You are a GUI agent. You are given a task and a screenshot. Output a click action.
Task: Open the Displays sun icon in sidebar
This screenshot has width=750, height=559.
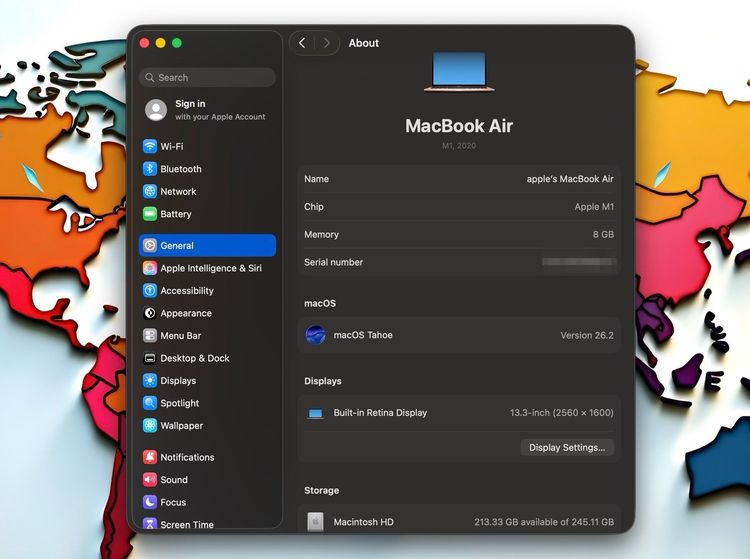pyautogui.click(x=150, y=380)
